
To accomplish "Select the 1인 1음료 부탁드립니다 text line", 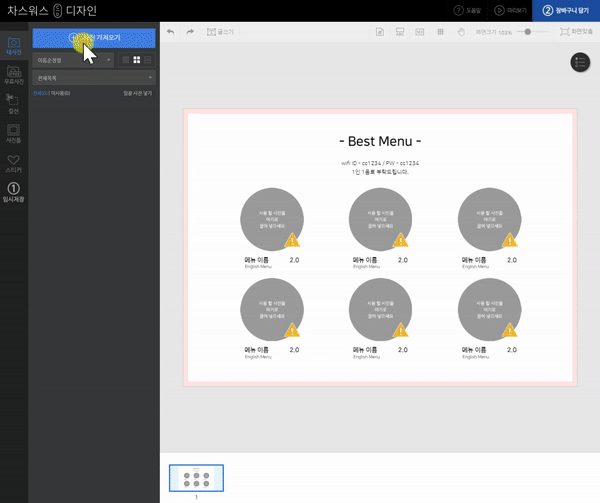I will point(380,172).
